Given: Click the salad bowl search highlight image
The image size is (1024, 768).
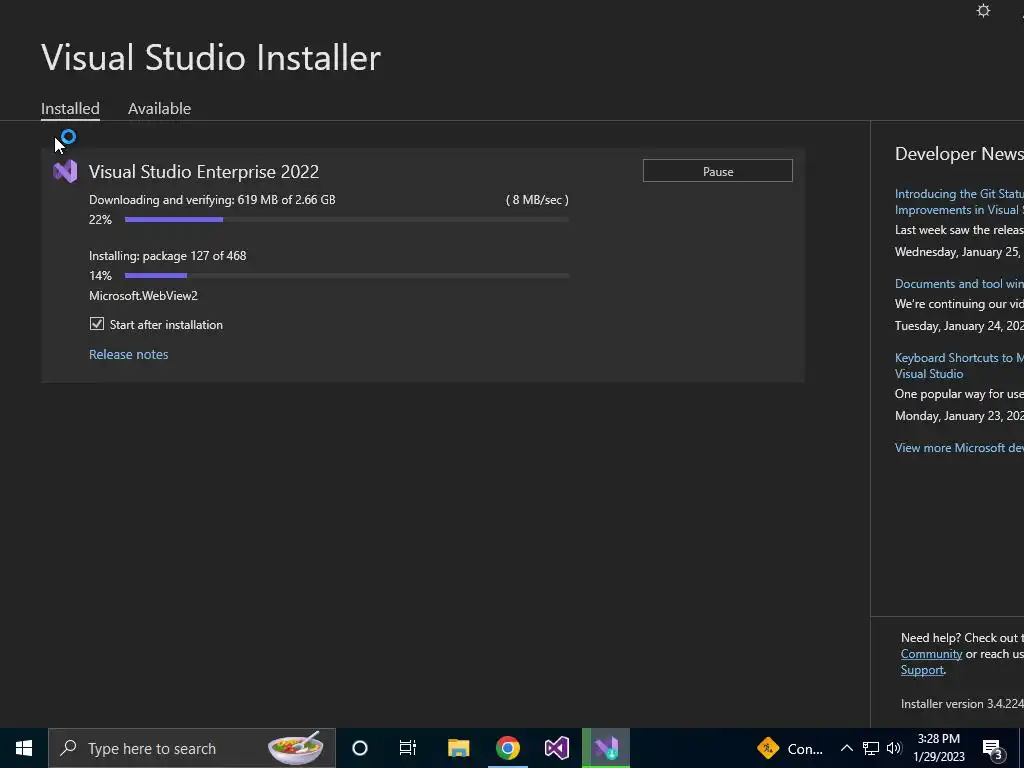Looking at the screenshot, I should tap(296, 748).
